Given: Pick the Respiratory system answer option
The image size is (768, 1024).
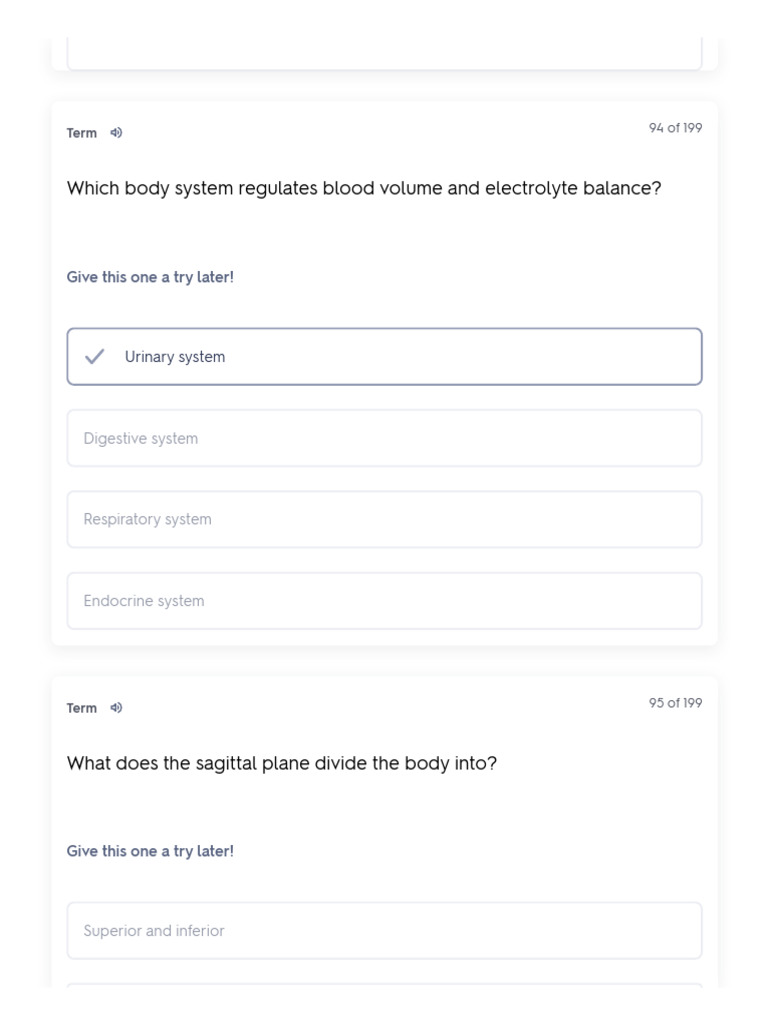Looking at the screenshot, I should pyautogui.click(x=384, y=520).
